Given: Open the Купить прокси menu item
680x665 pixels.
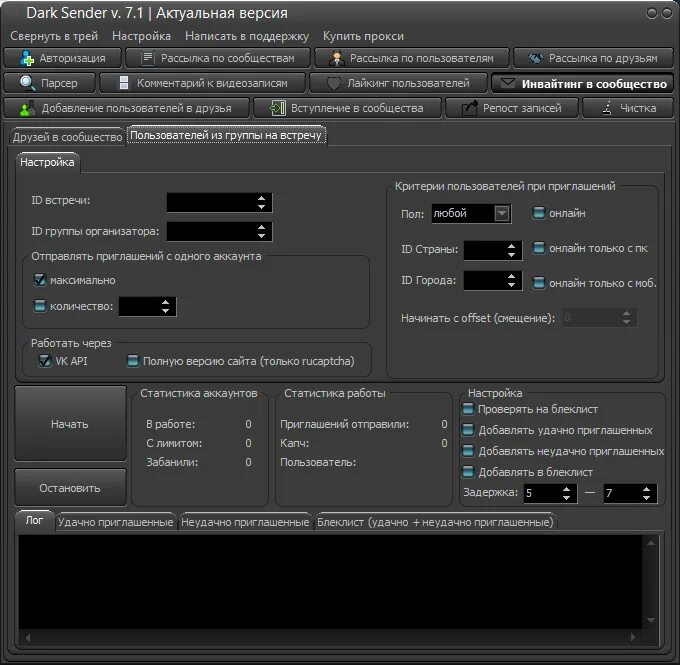Looking at the screenshot, I should point(363,36).
